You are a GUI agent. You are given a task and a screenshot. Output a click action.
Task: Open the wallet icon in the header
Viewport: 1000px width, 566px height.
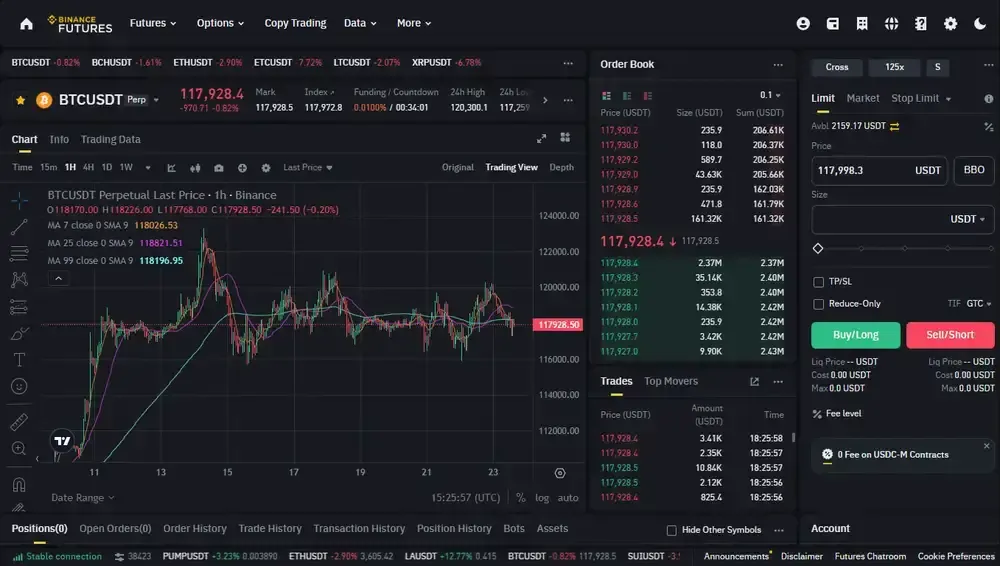pos(832,24)
